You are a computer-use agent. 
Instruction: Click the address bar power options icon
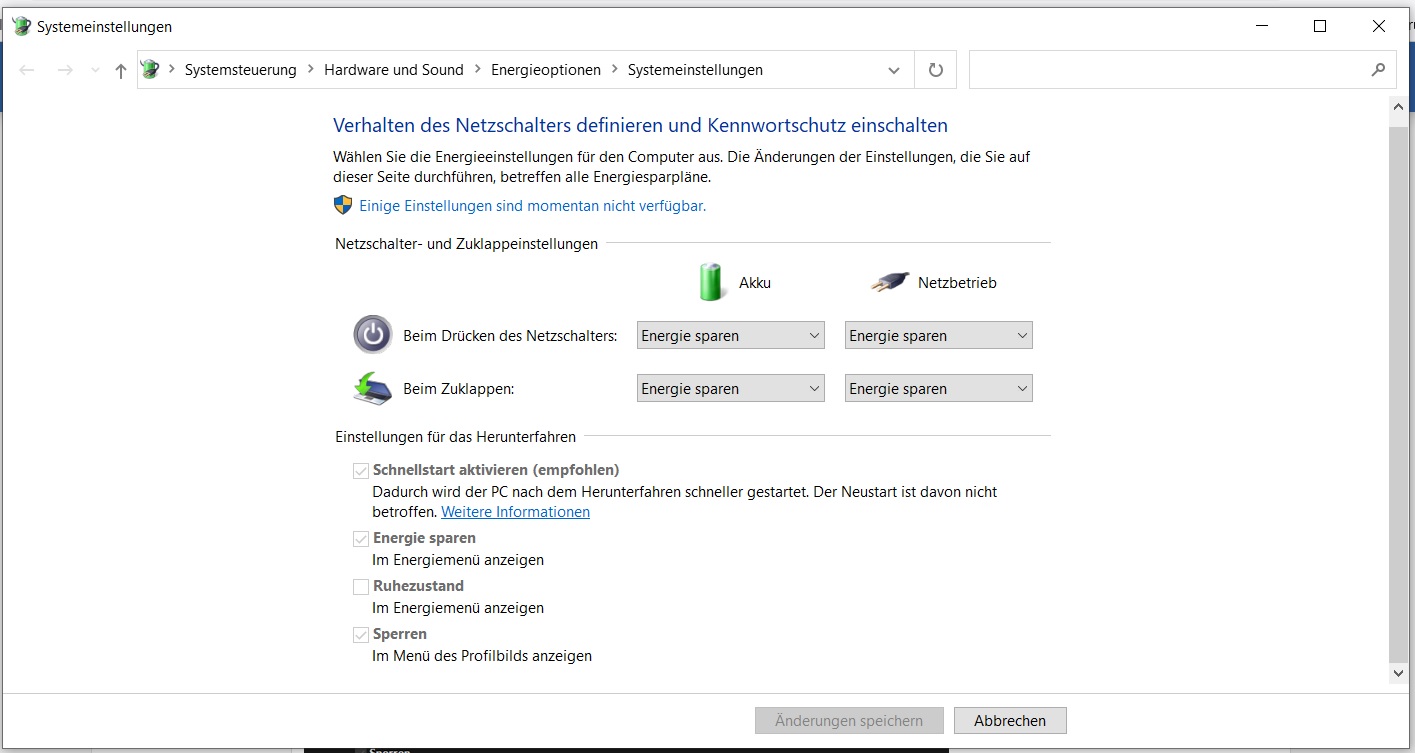(x=150, y=69)
